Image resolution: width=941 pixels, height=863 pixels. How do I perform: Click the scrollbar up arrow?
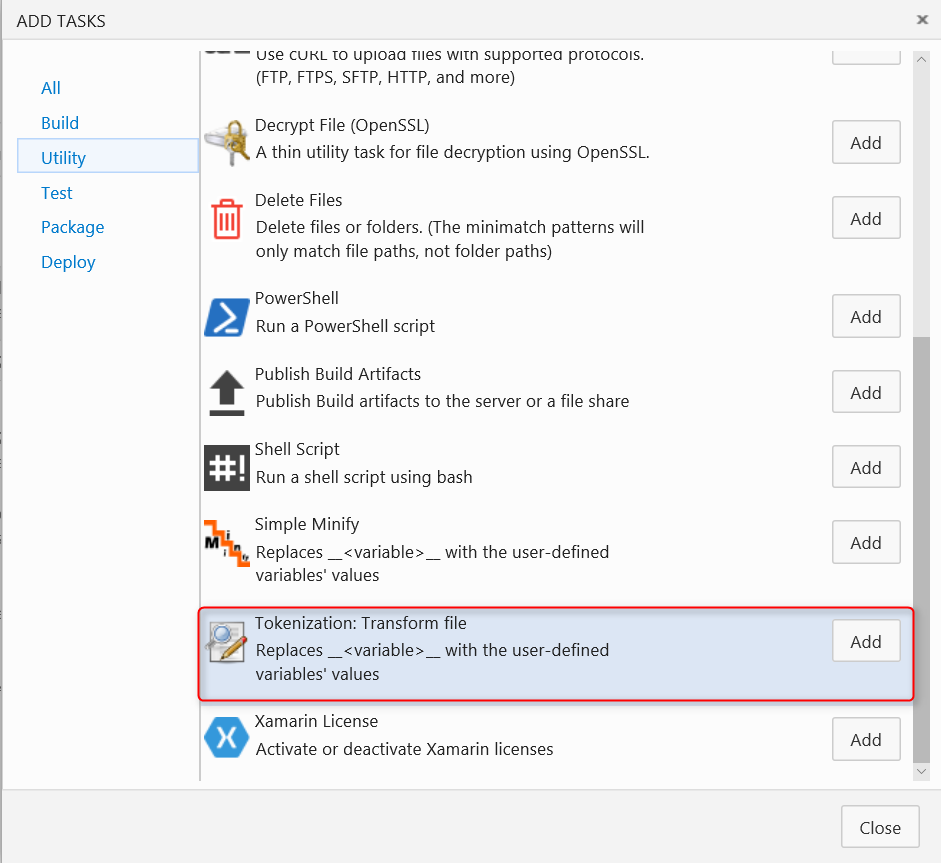[x=922, y=60]
